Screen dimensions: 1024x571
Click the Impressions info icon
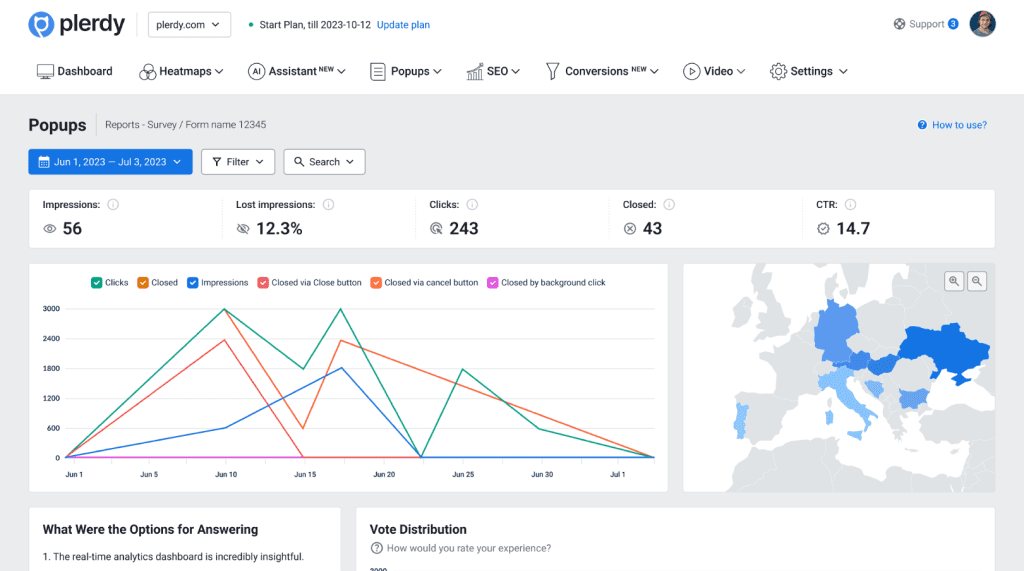(x=113, y=204)
